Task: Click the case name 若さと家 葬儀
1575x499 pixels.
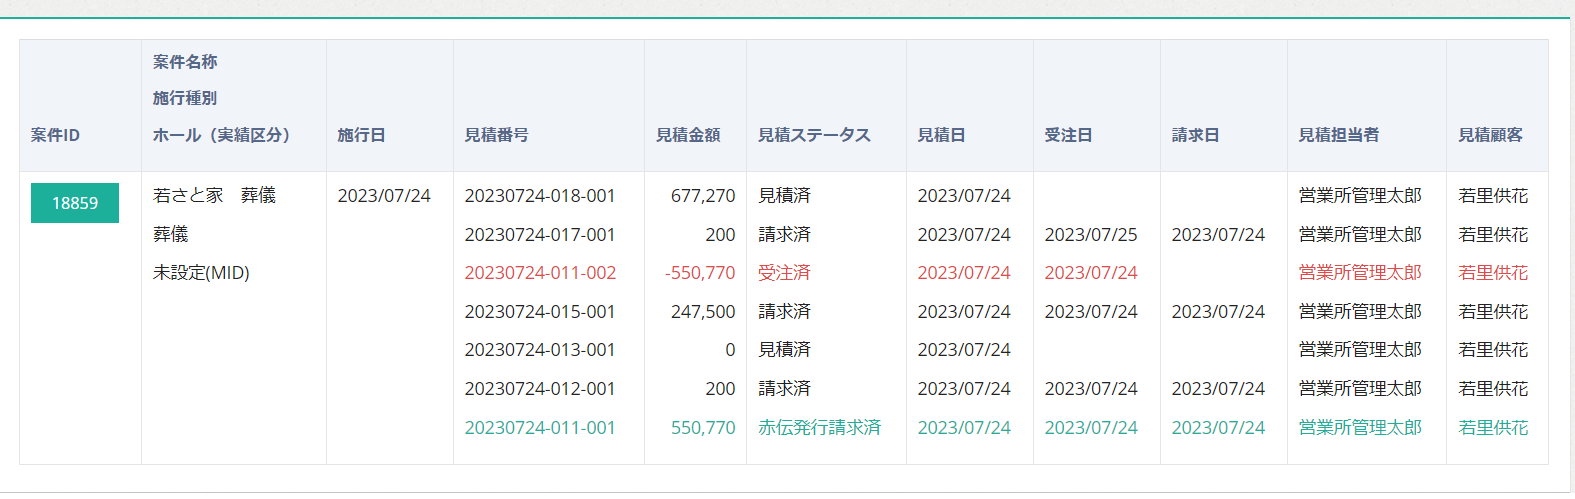Action: (x=214, y=196)
